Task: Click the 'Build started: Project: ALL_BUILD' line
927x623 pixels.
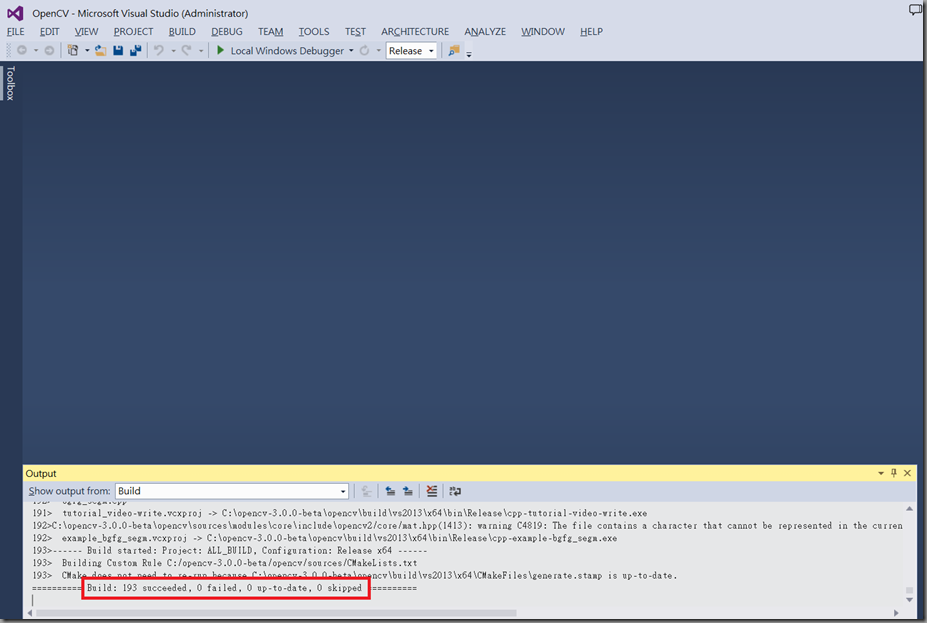Action: coord(229,550)
